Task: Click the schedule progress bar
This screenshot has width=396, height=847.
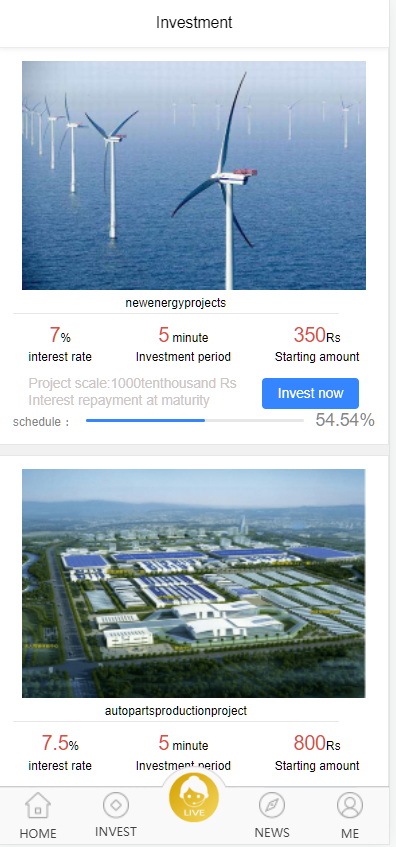Action: tap(194, 420)
